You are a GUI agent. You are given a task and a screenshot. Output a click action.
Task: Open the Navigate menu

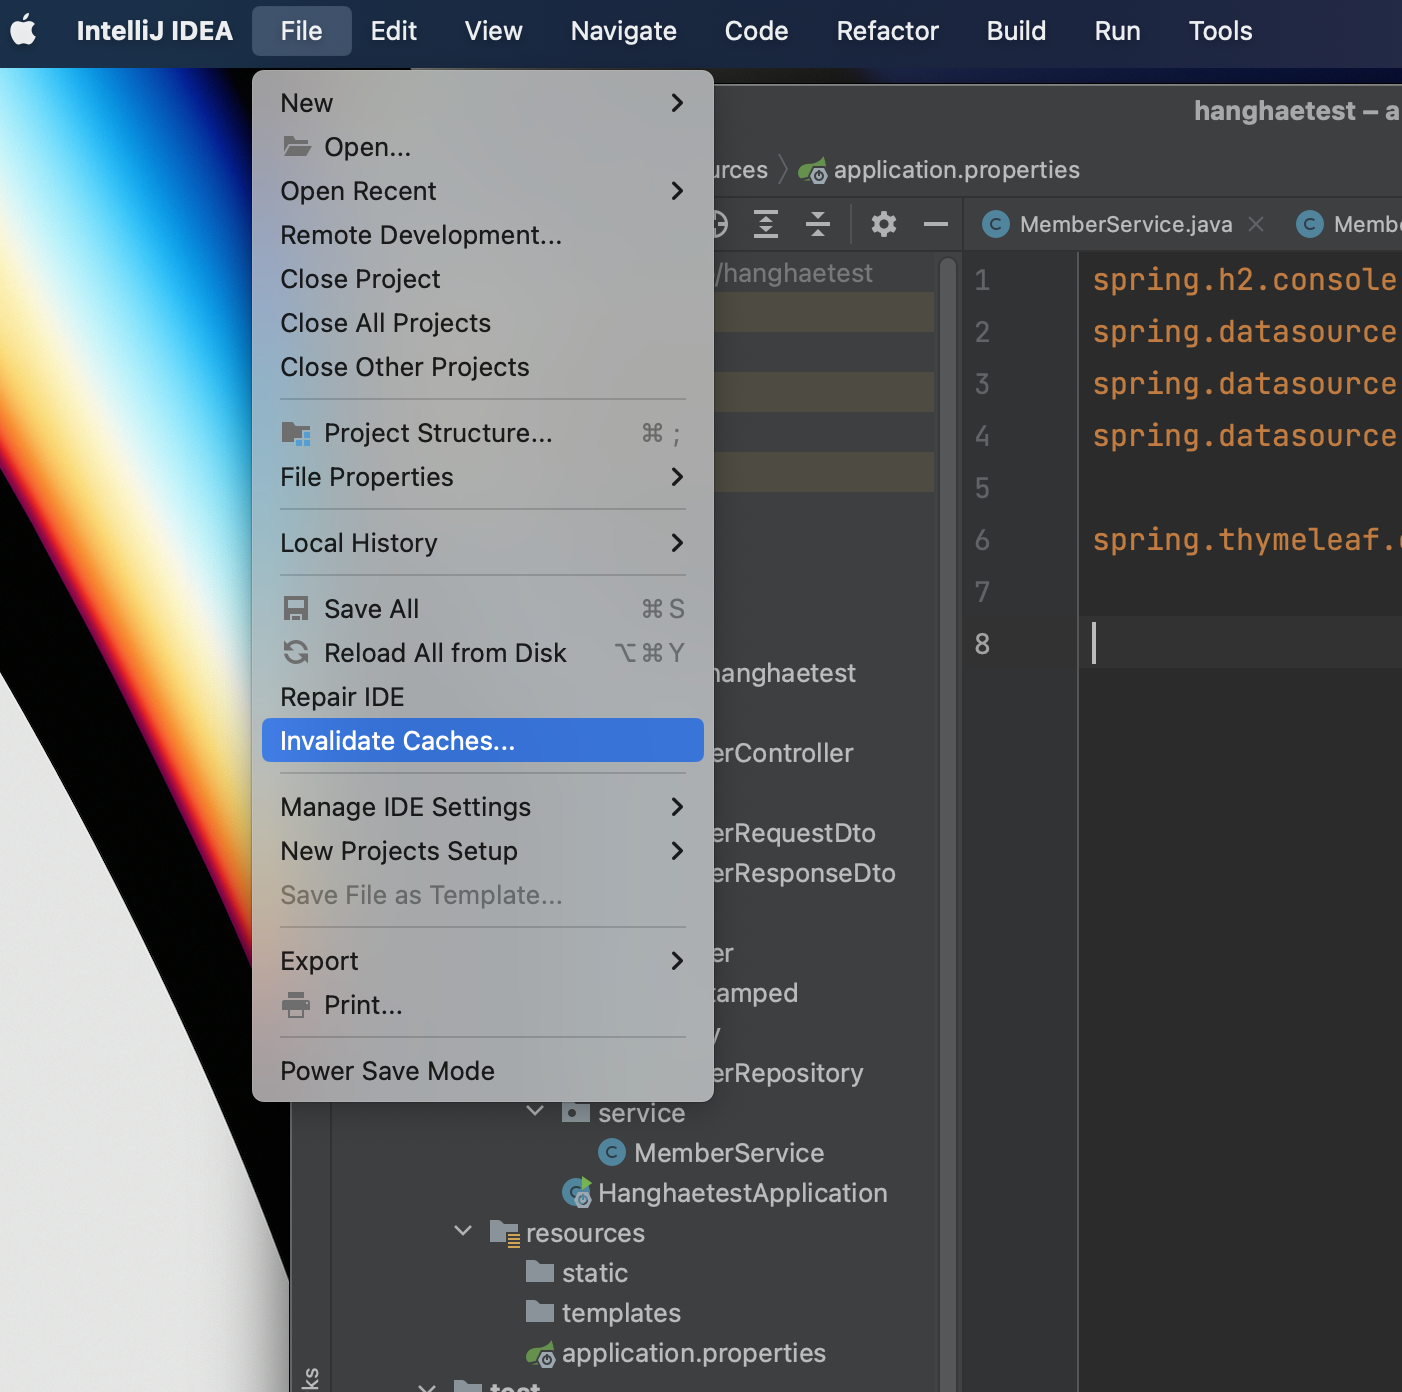(623, 31)
